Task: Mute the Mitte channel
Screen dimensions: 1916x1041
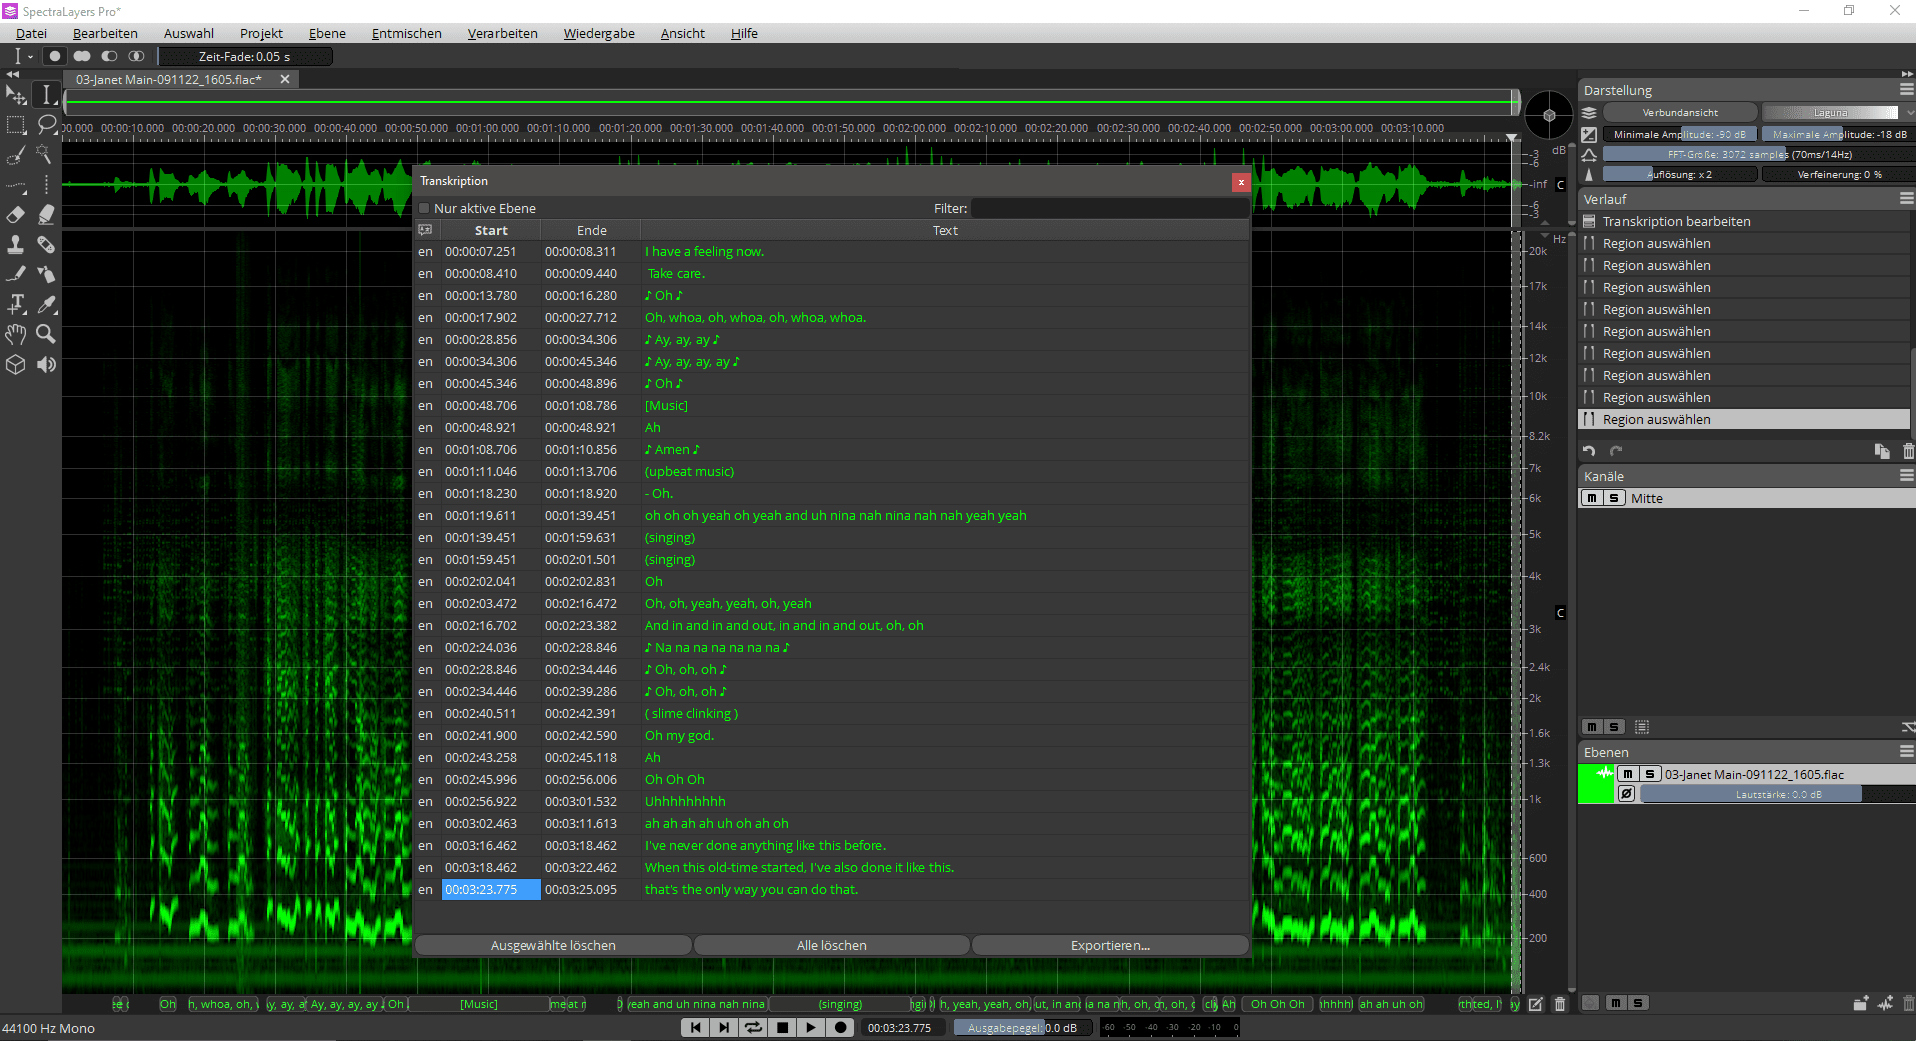Action: point(1591,498)
